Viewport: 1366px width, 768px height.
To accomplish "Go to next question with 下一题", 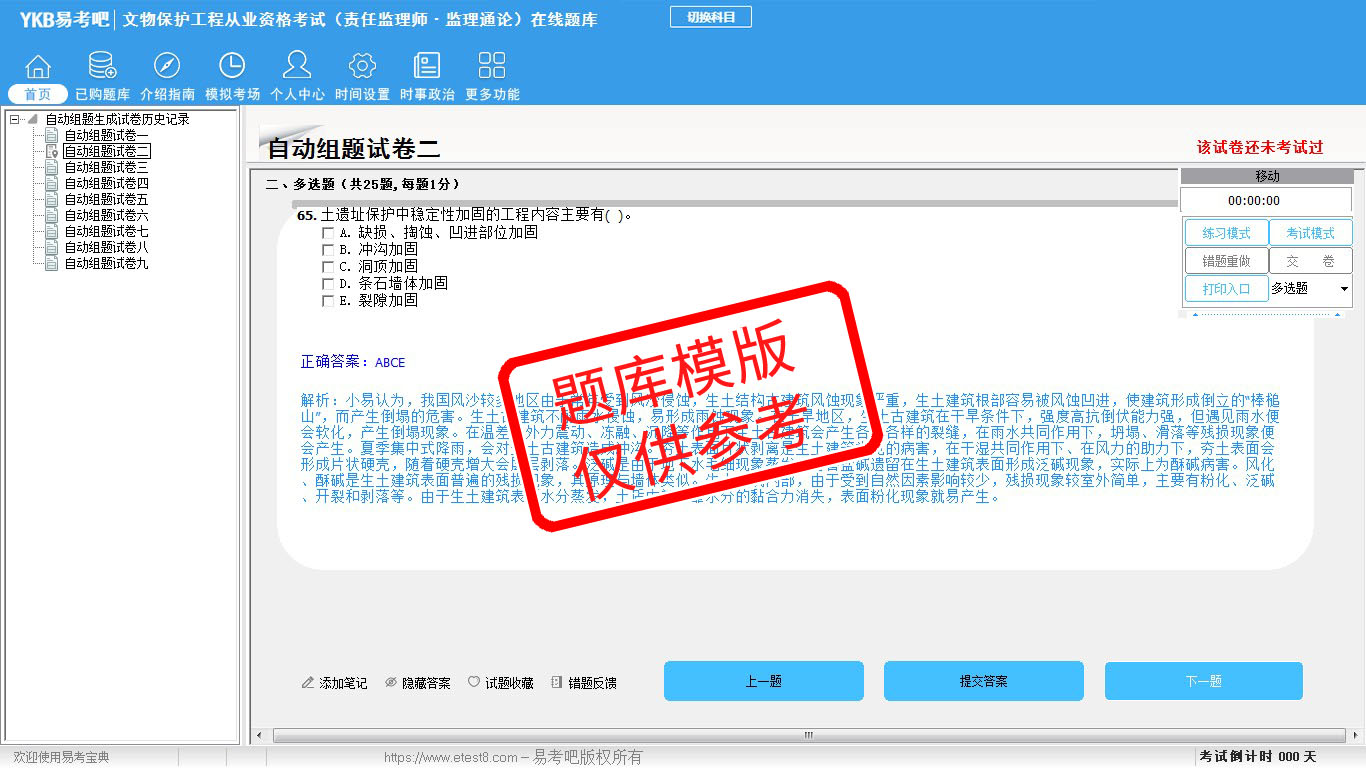I will point(1203,681).
